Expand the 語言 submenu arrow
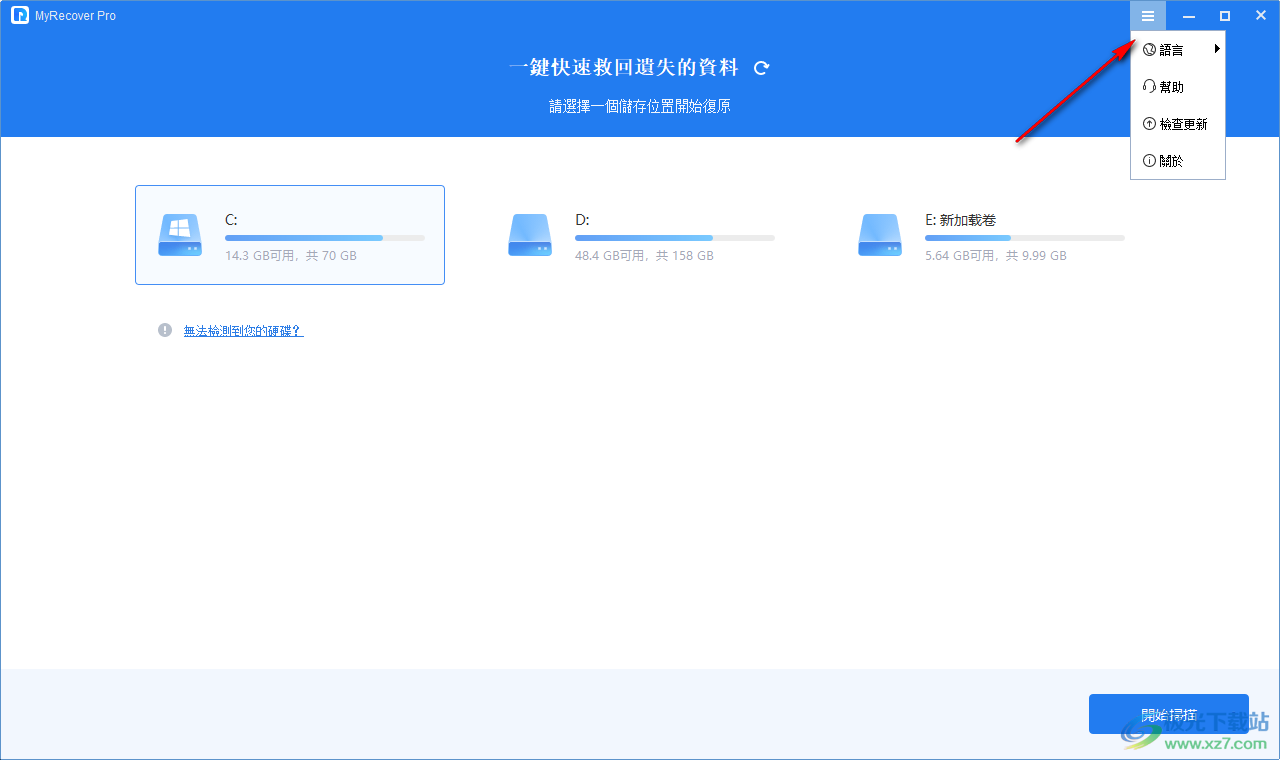The height and width of the screenshot is (760, 1280). [1217, 48]
